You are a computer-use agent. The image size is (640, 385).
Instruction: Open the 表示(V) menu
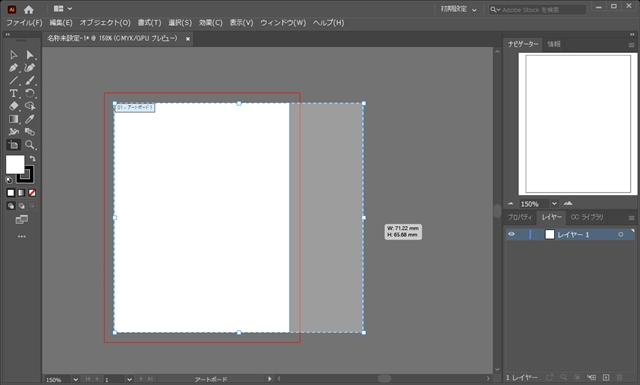241,23
